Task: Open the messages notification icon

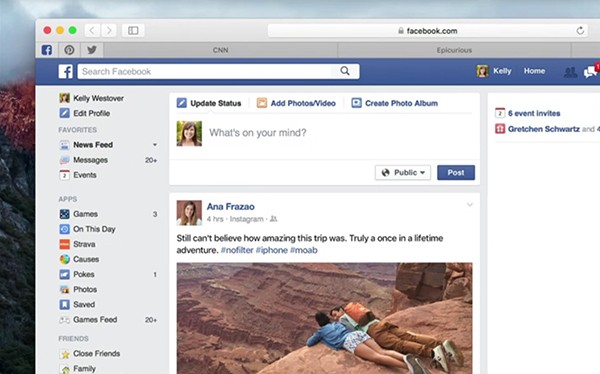Action: 590,72
